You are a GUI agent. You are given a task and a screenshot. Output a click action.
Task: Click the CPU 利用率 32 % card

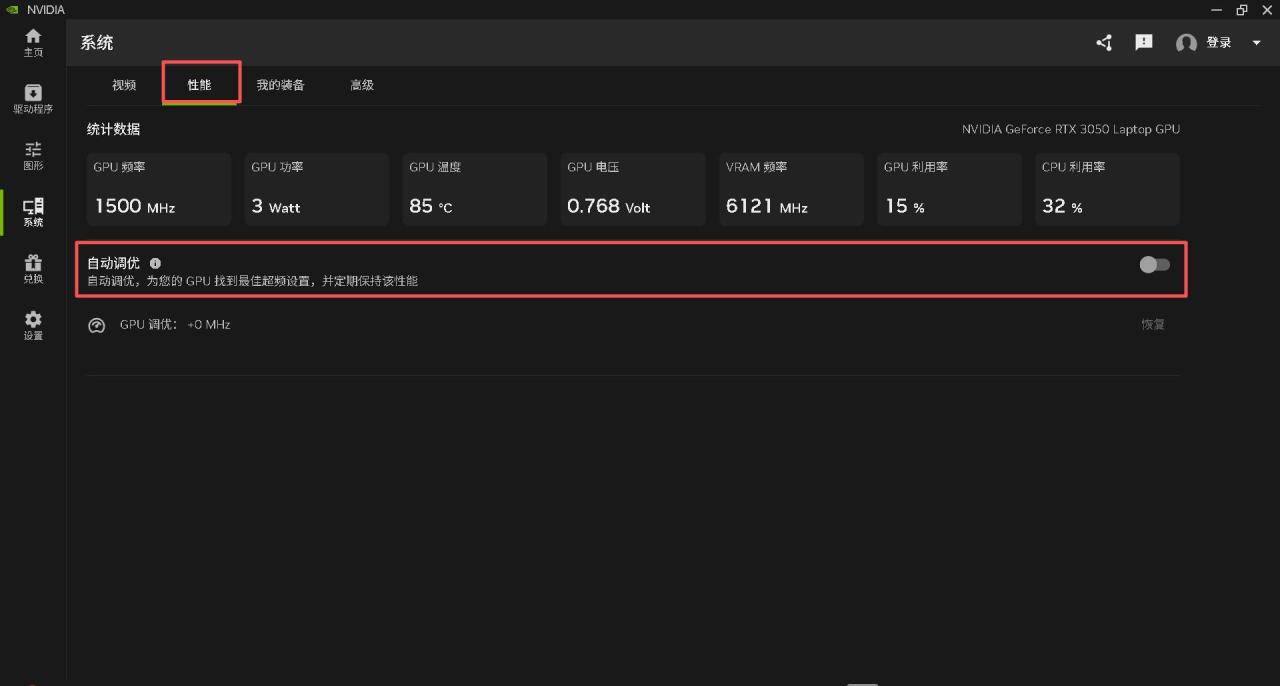[1107, 189]
